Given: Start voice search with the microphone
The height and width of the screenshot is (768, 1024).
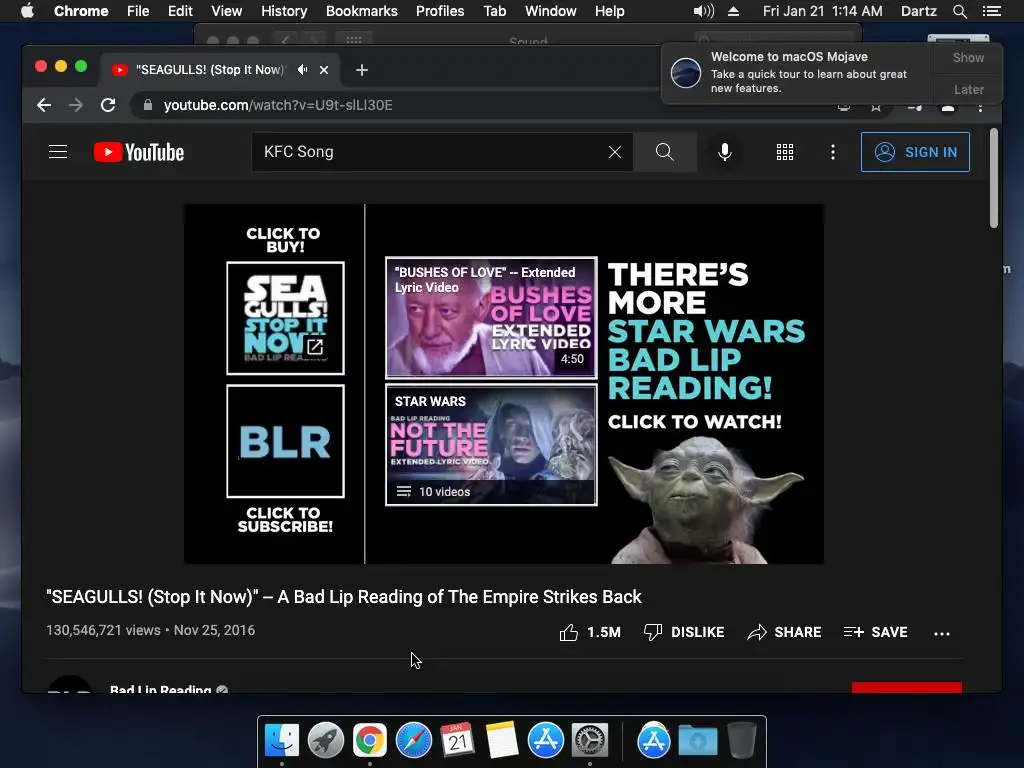Looking at the screenshot, I should 724,152.
